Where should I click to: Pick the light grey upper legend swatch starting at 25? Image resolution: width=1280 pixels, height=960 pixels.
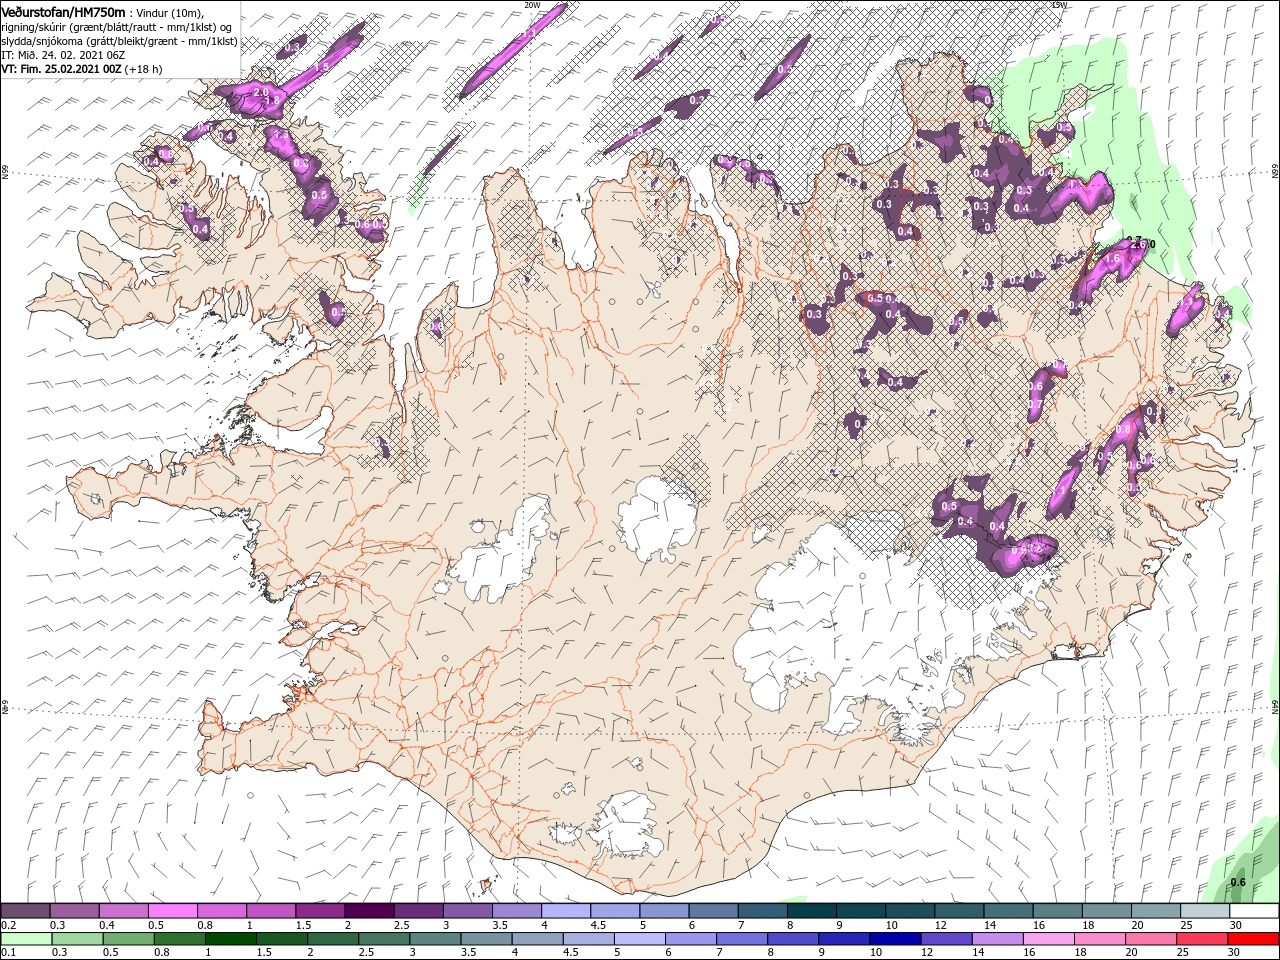click(1206, 911)
